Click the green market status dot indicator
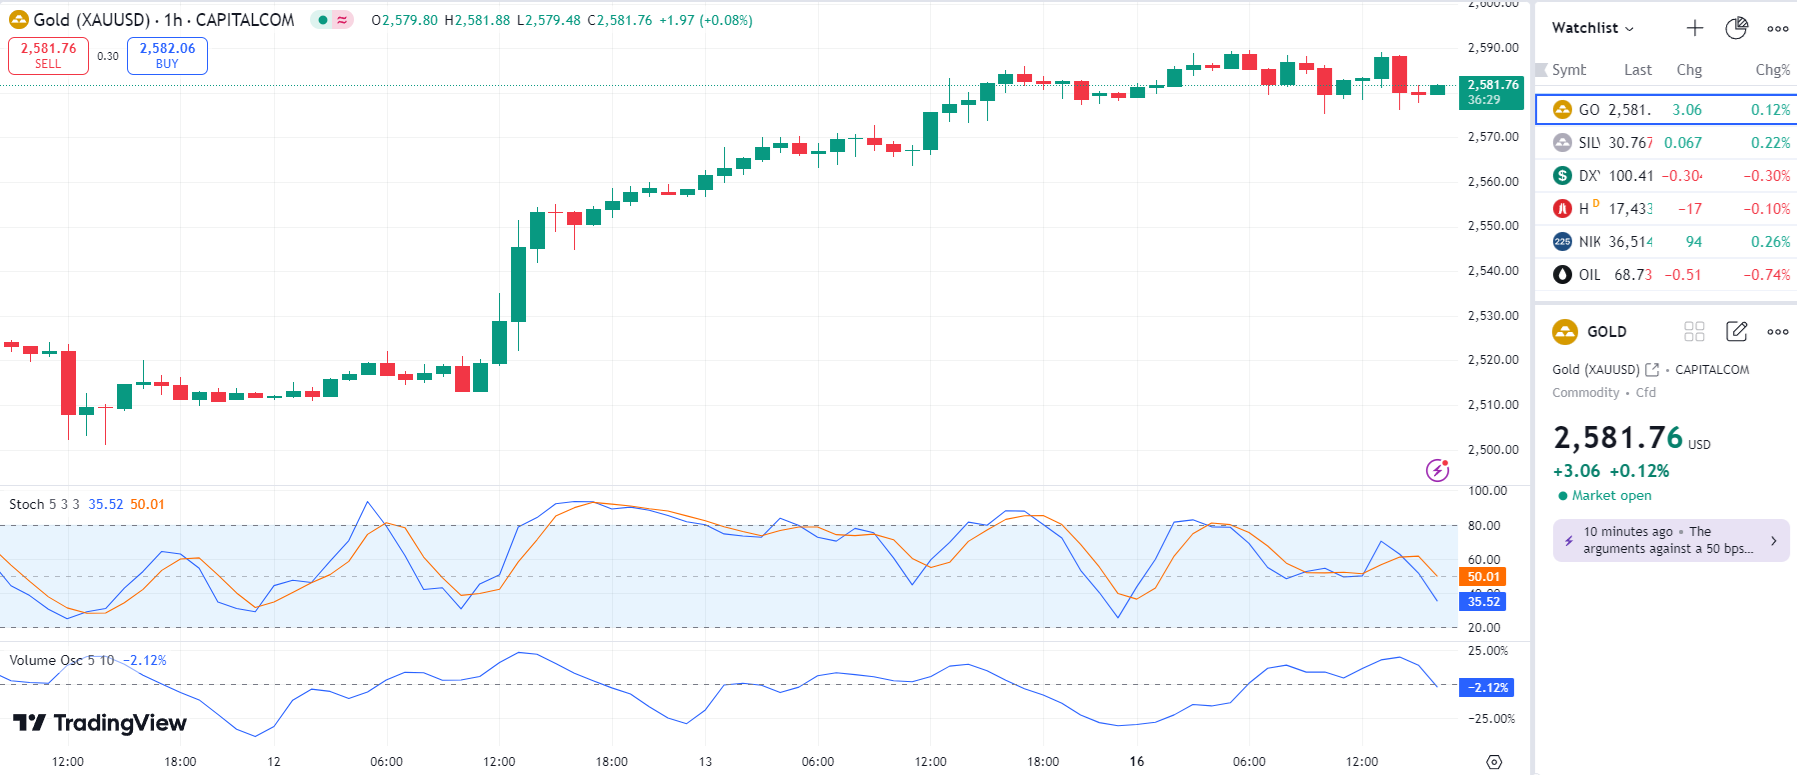This screenshot has height=775, width=1797. click(322, 20)
